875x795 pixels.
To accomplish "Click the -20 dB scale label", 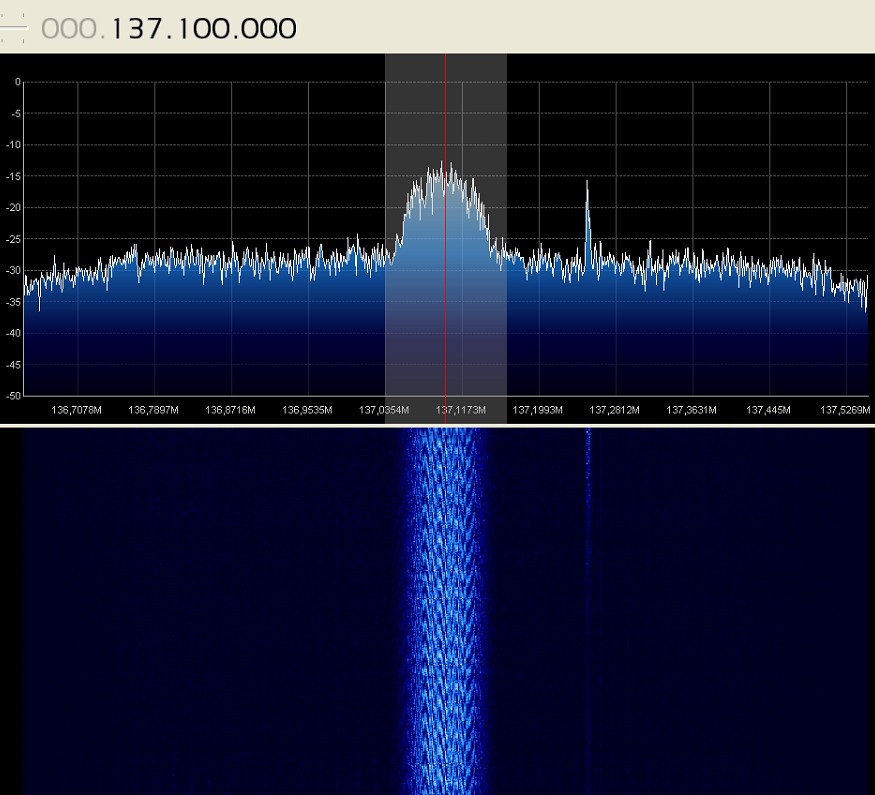I will [x=13, y=208].
